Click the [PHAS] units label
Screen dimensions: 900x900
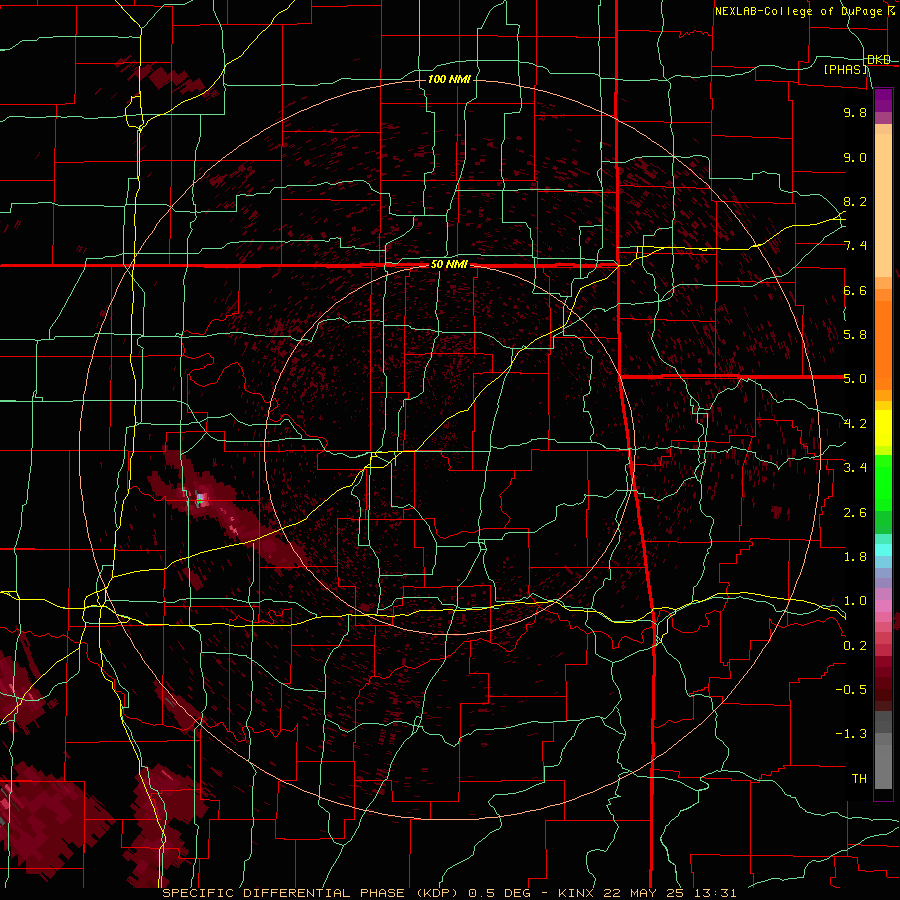[845, 69]
